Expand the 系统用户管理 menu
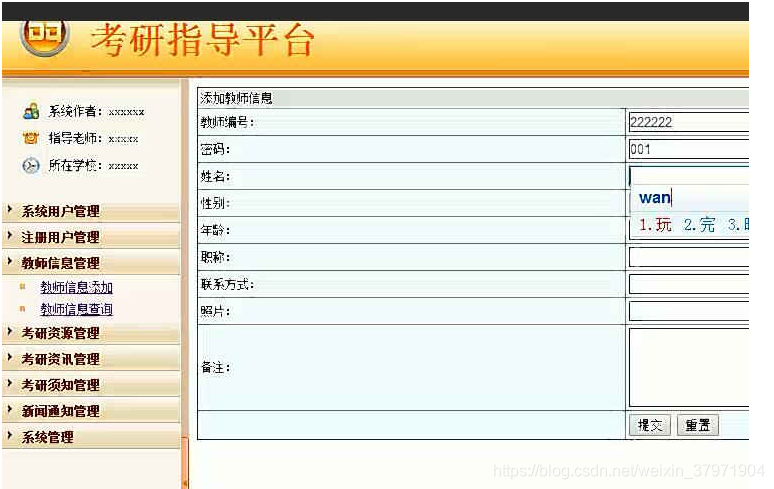Viewport: 774px width, 489px height. (91, 211)
